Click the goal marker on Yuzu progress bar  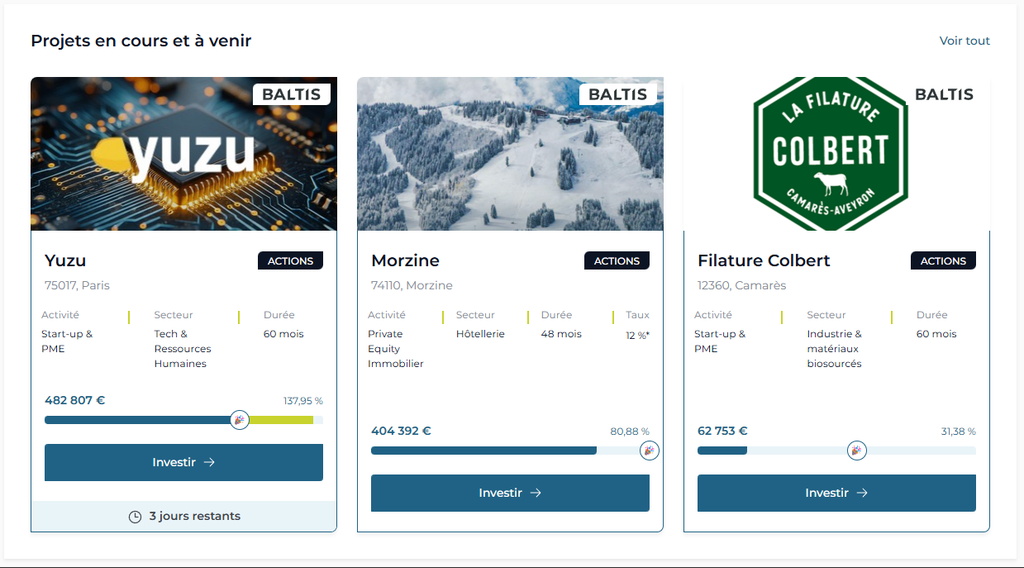[x=240, y=420]
